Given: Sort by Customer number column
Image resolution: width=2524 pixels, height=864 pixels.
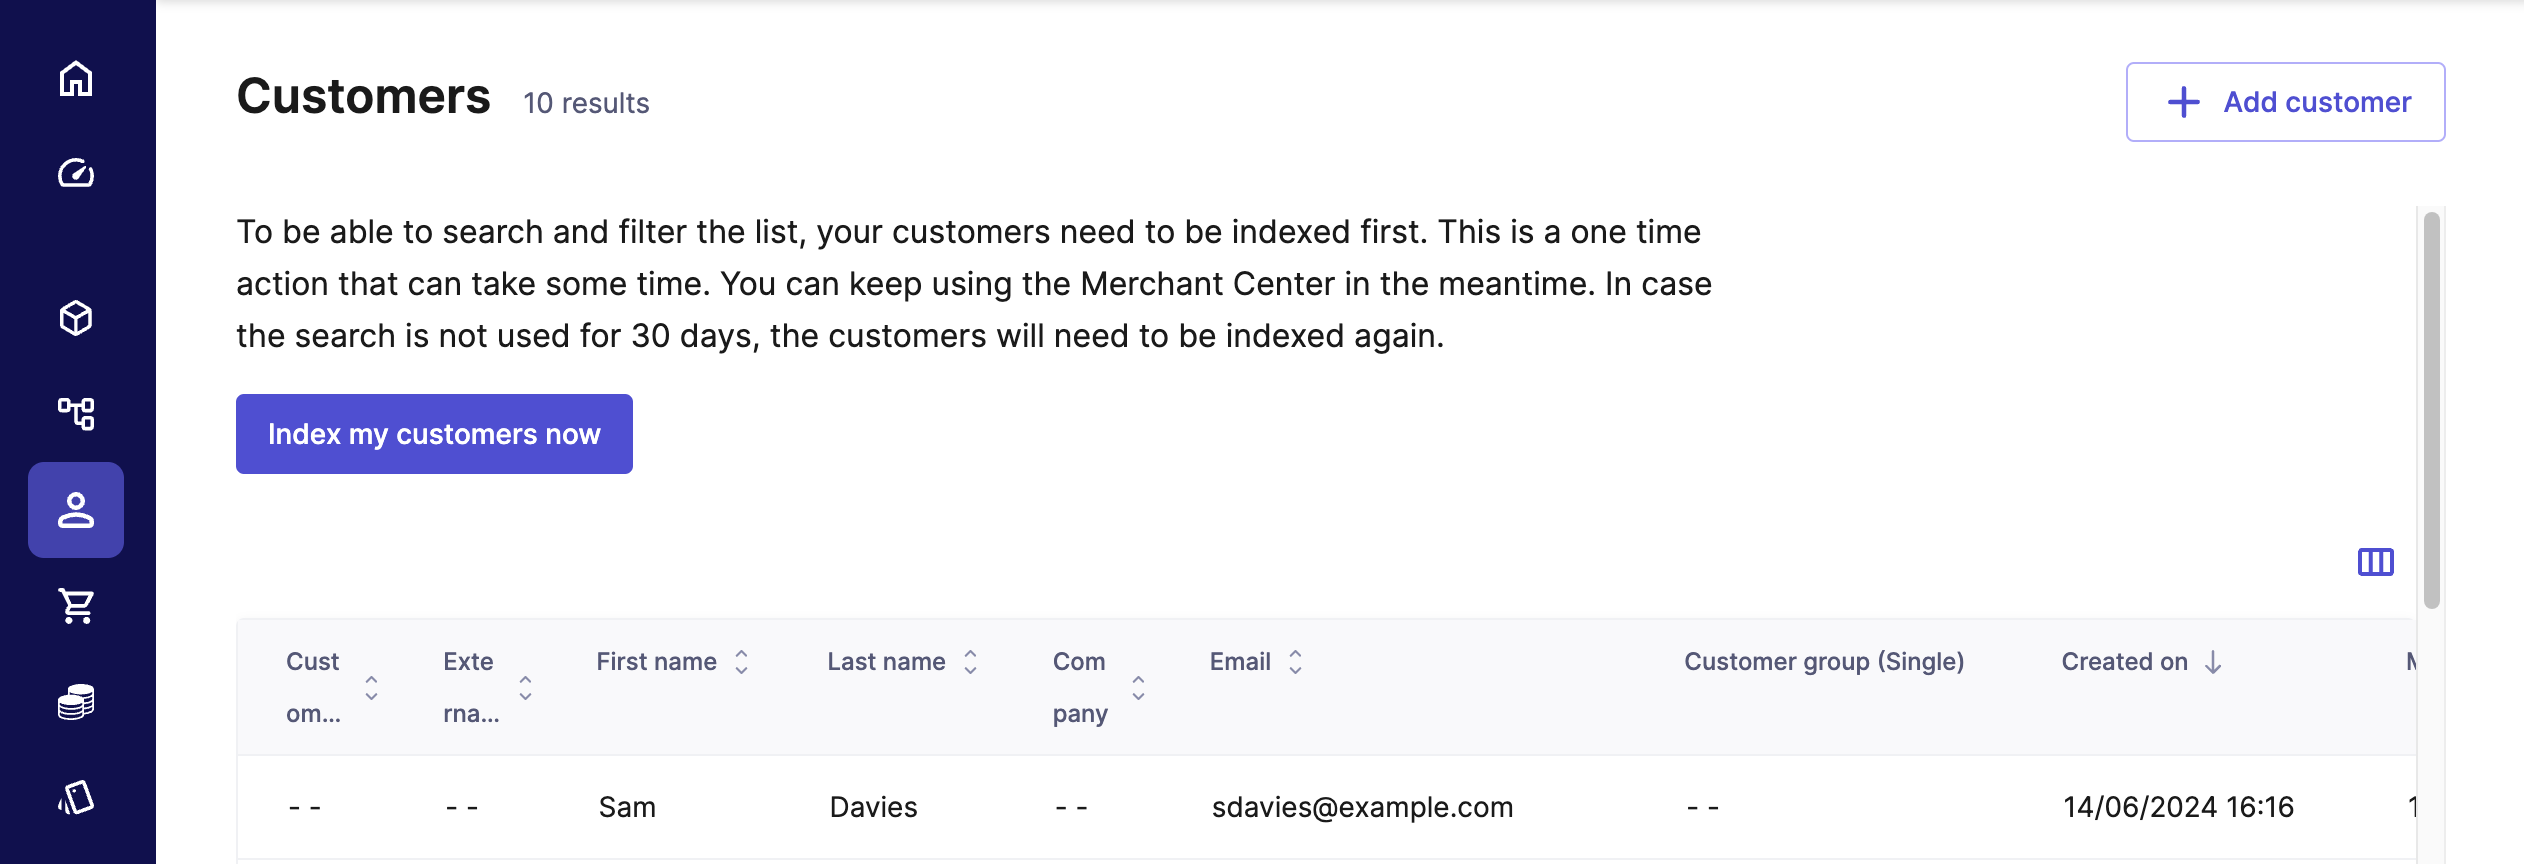Looking at the screenshot, I should point(371,687).
